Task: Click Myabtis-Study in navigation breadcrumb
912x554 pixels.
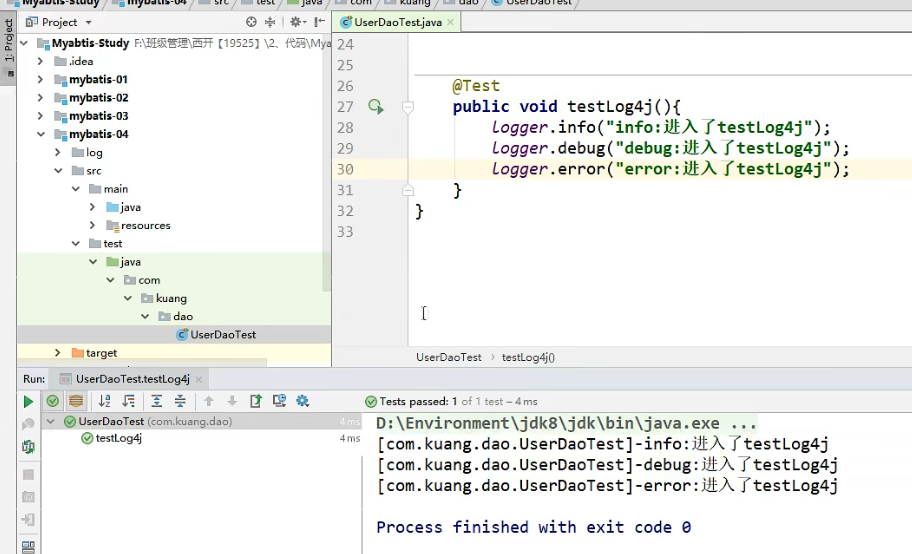Action: (x=60, y=3)
